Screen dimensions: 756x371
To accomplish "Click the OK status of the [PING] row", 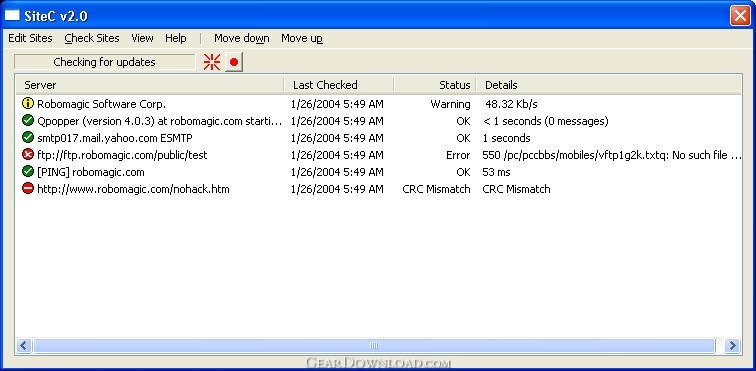I will (463, 172).
